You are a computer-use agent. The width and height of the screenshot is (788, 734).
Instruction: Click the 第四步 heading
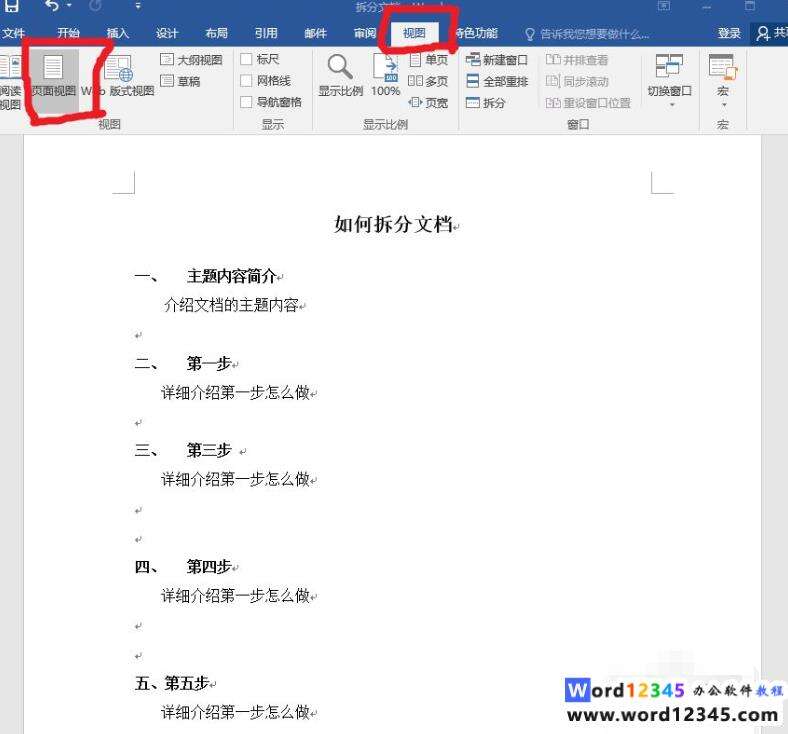click(x=209, y=567)
